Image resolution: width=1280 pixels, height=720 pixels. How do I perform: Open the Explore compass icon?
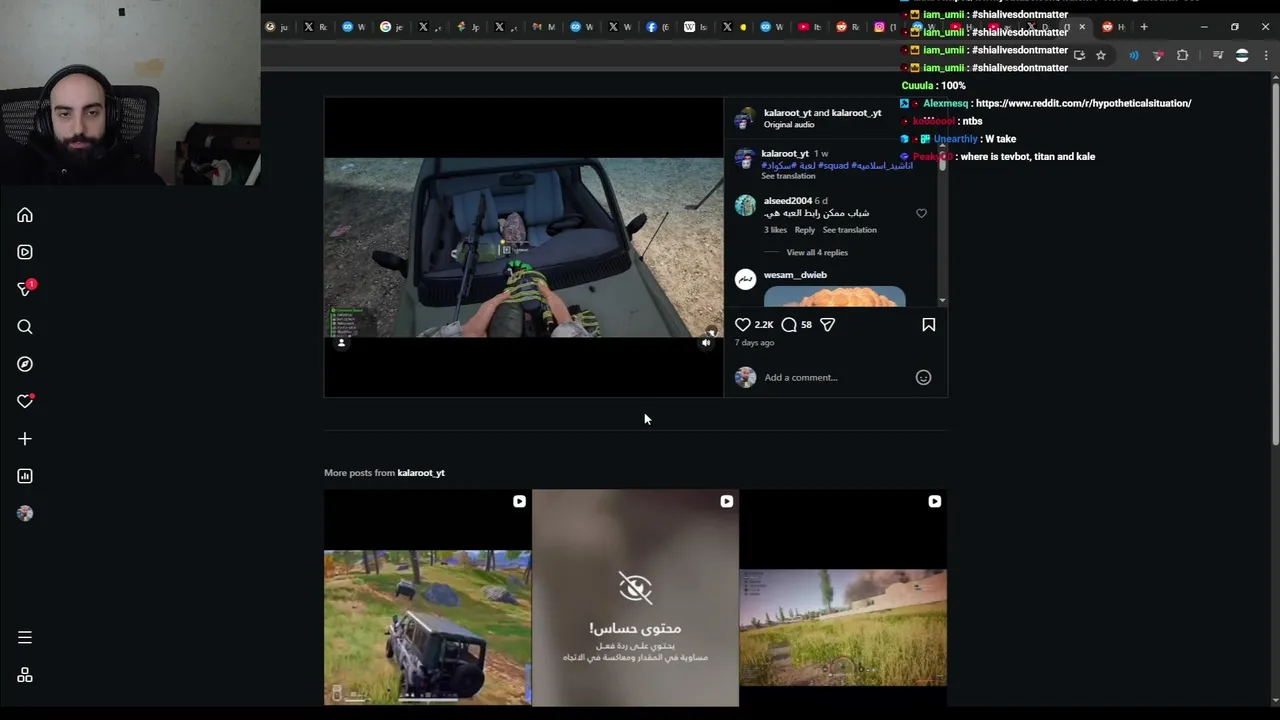(25, 364)
